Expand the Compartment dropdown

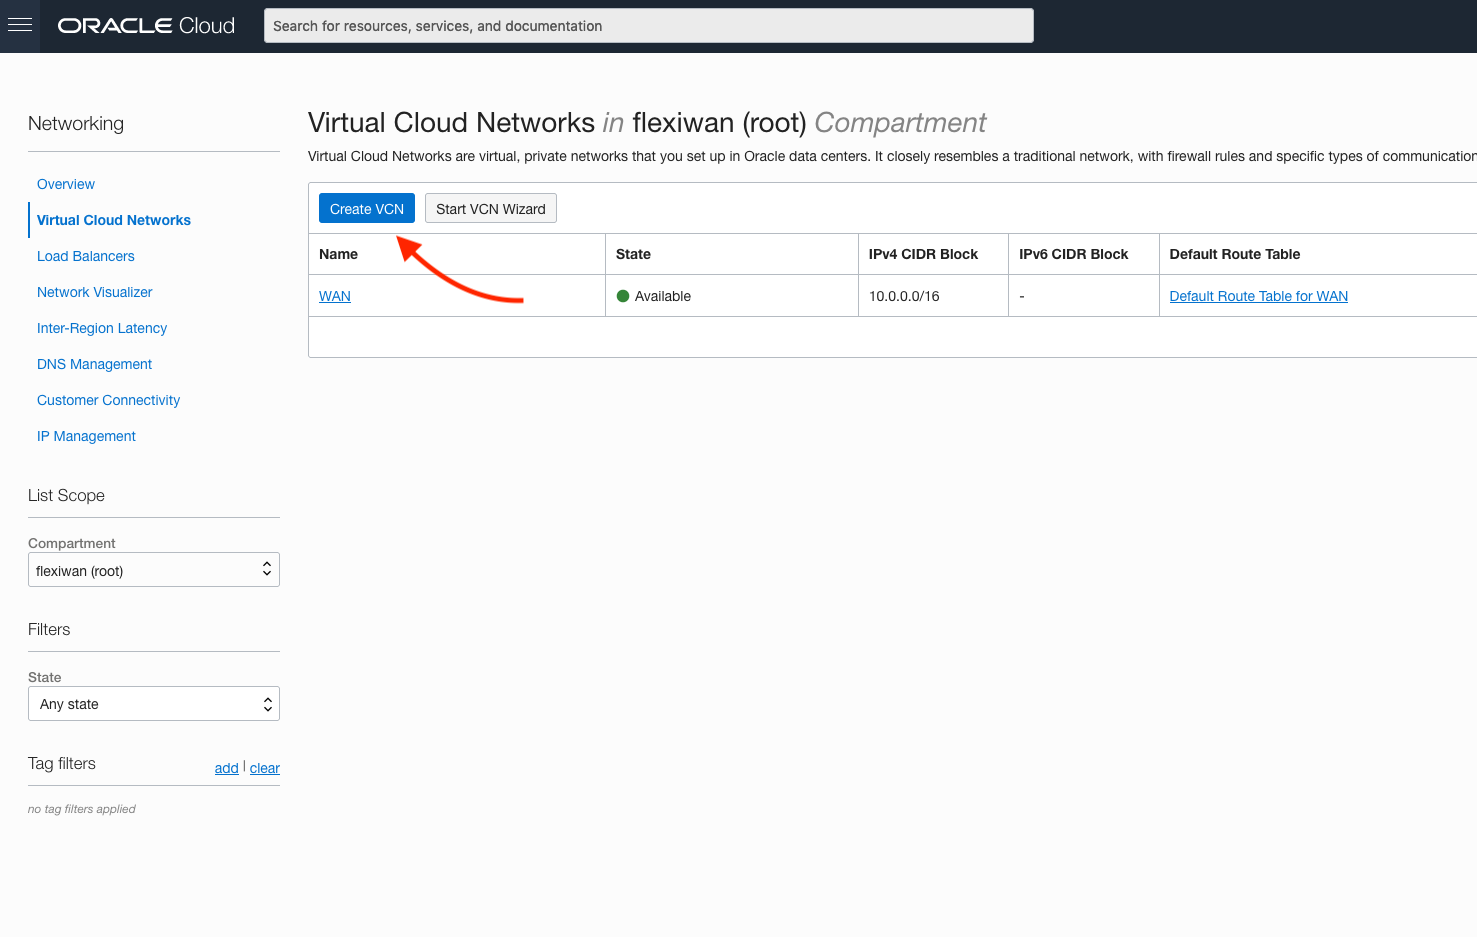click(154, 570)
